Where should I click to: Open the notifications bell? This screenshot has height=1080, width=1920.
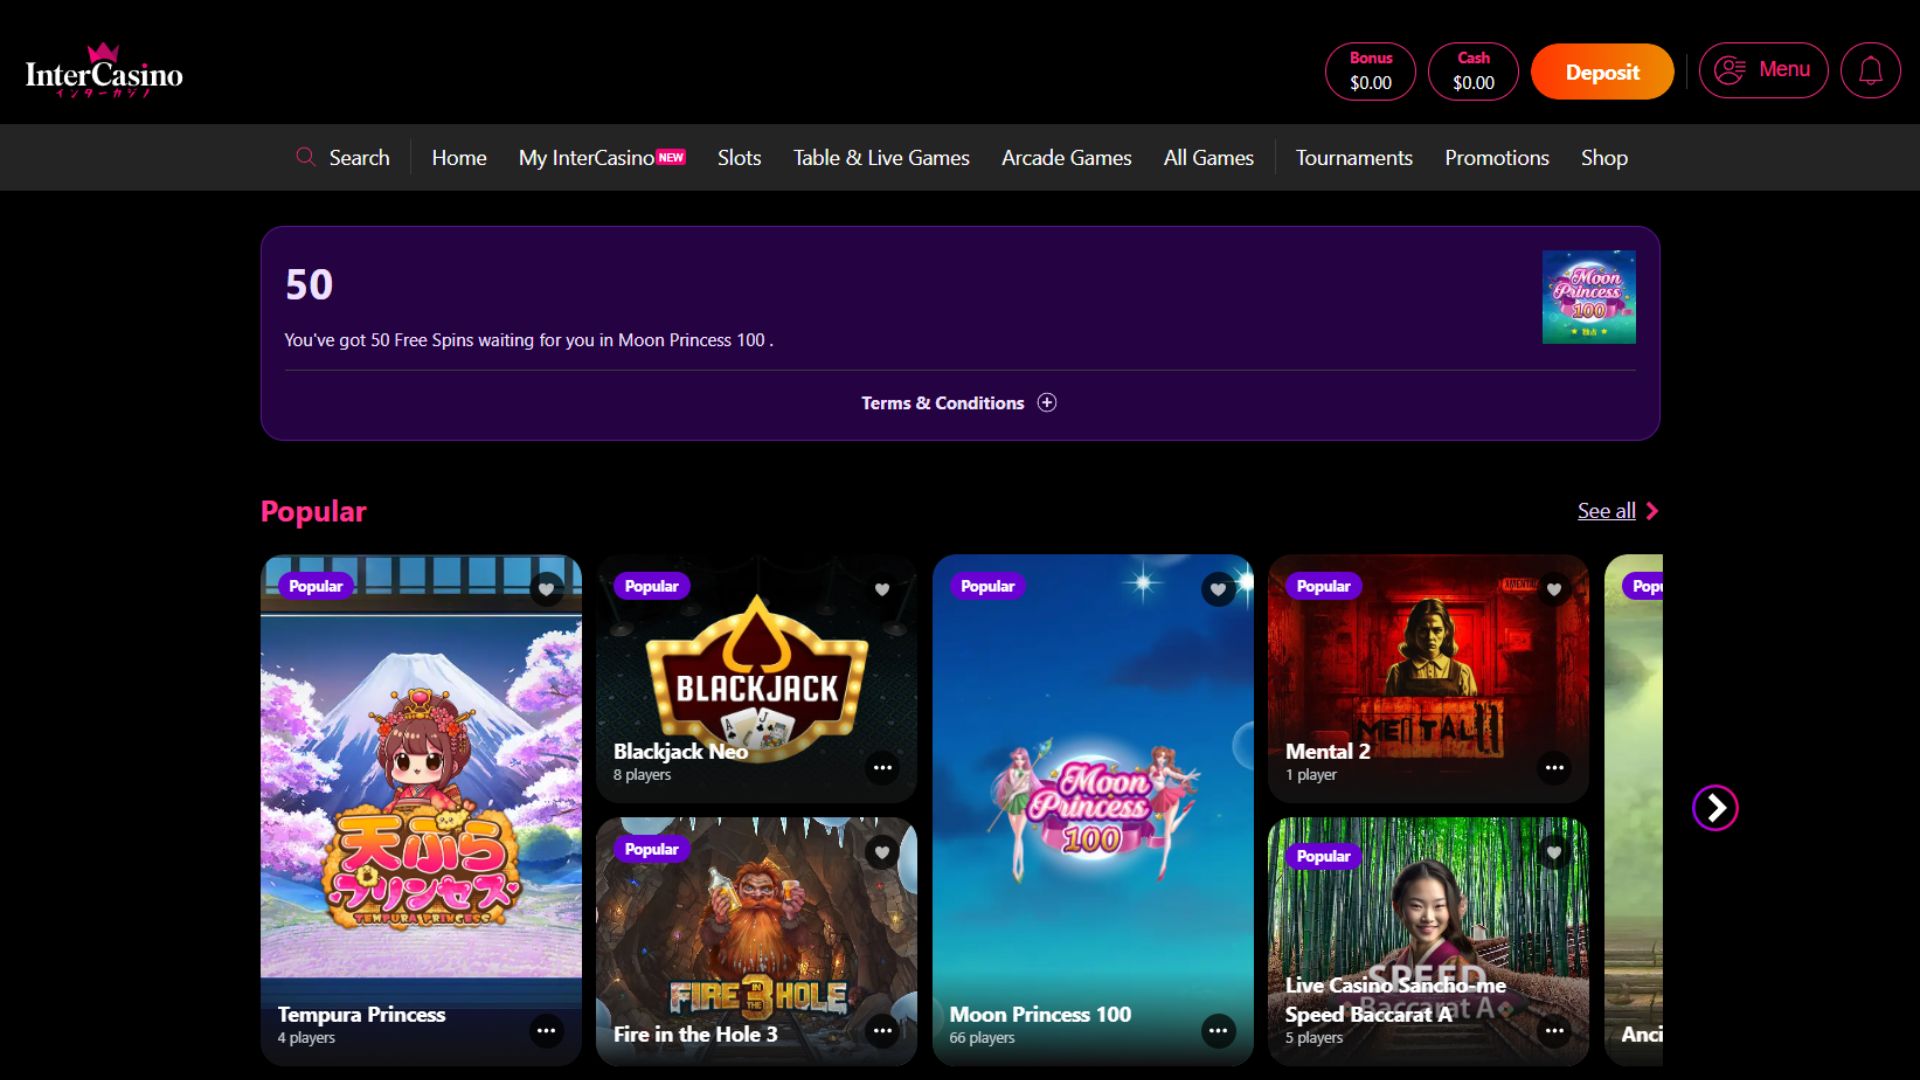1870,70
